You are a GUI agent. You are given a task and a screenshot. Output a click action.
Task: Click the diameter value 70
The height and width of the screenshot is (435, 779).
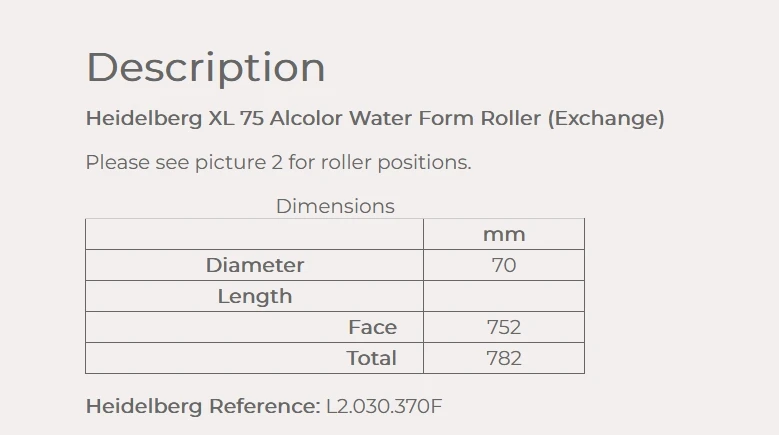coord(504,265)
